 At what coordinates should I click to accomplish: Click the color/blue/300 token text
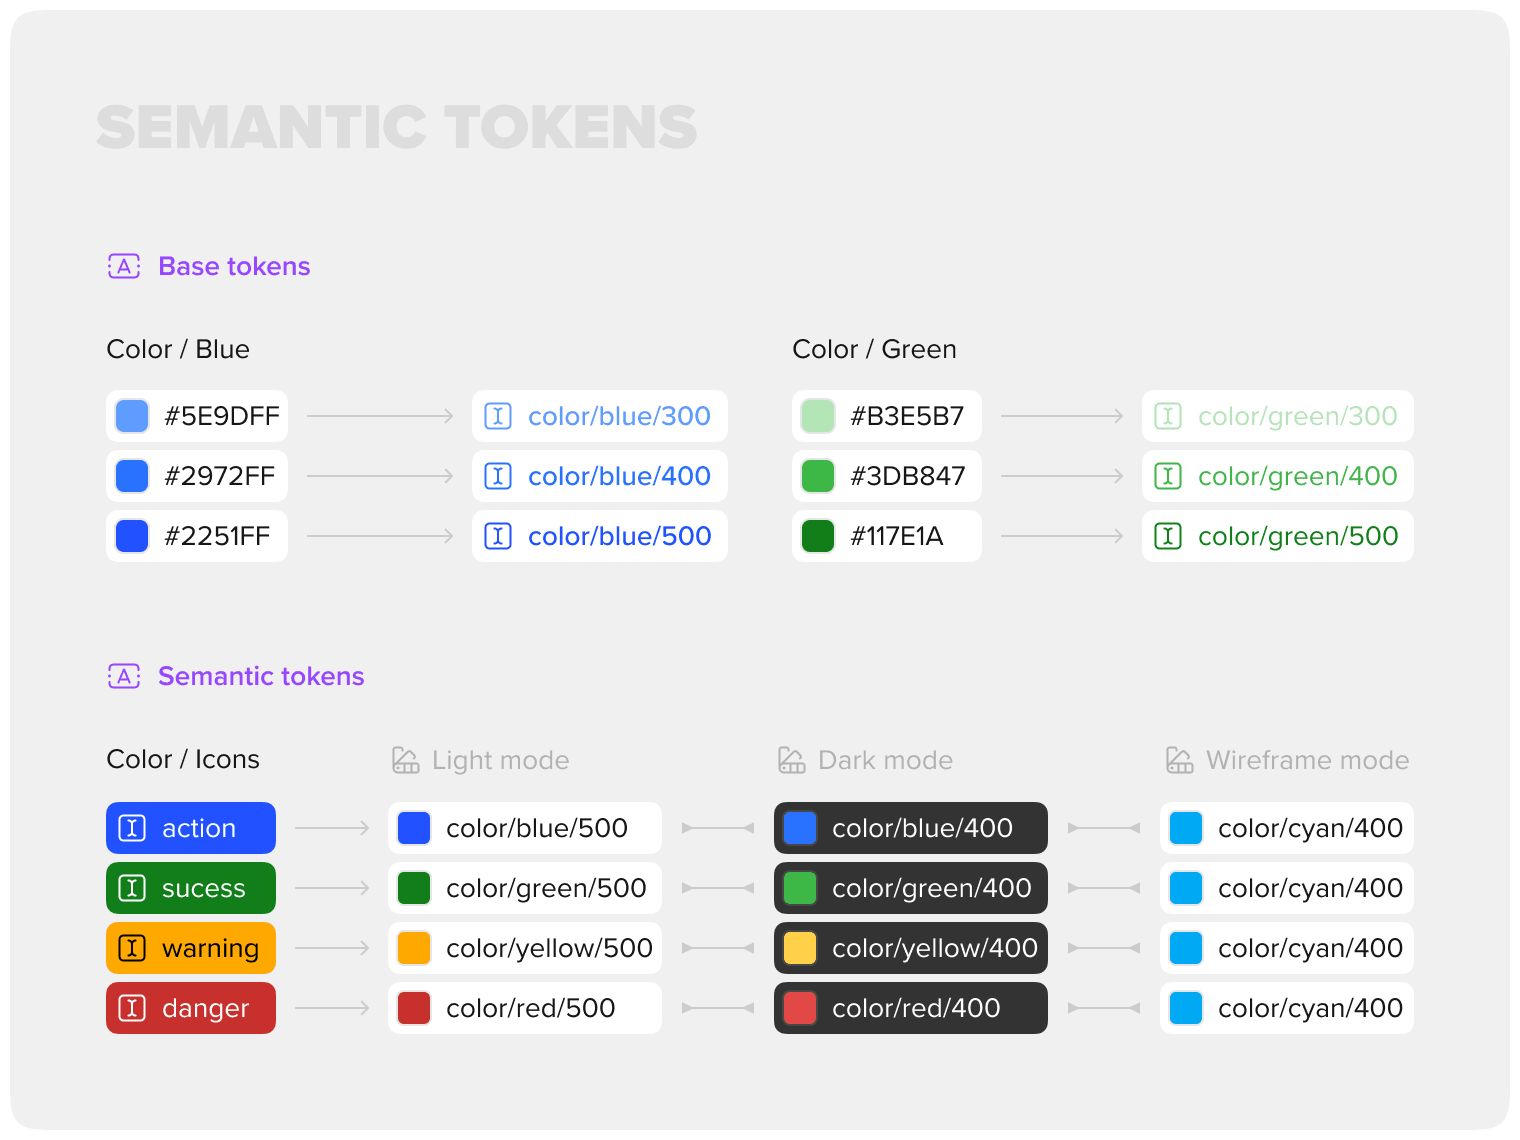tap(619, 416)
